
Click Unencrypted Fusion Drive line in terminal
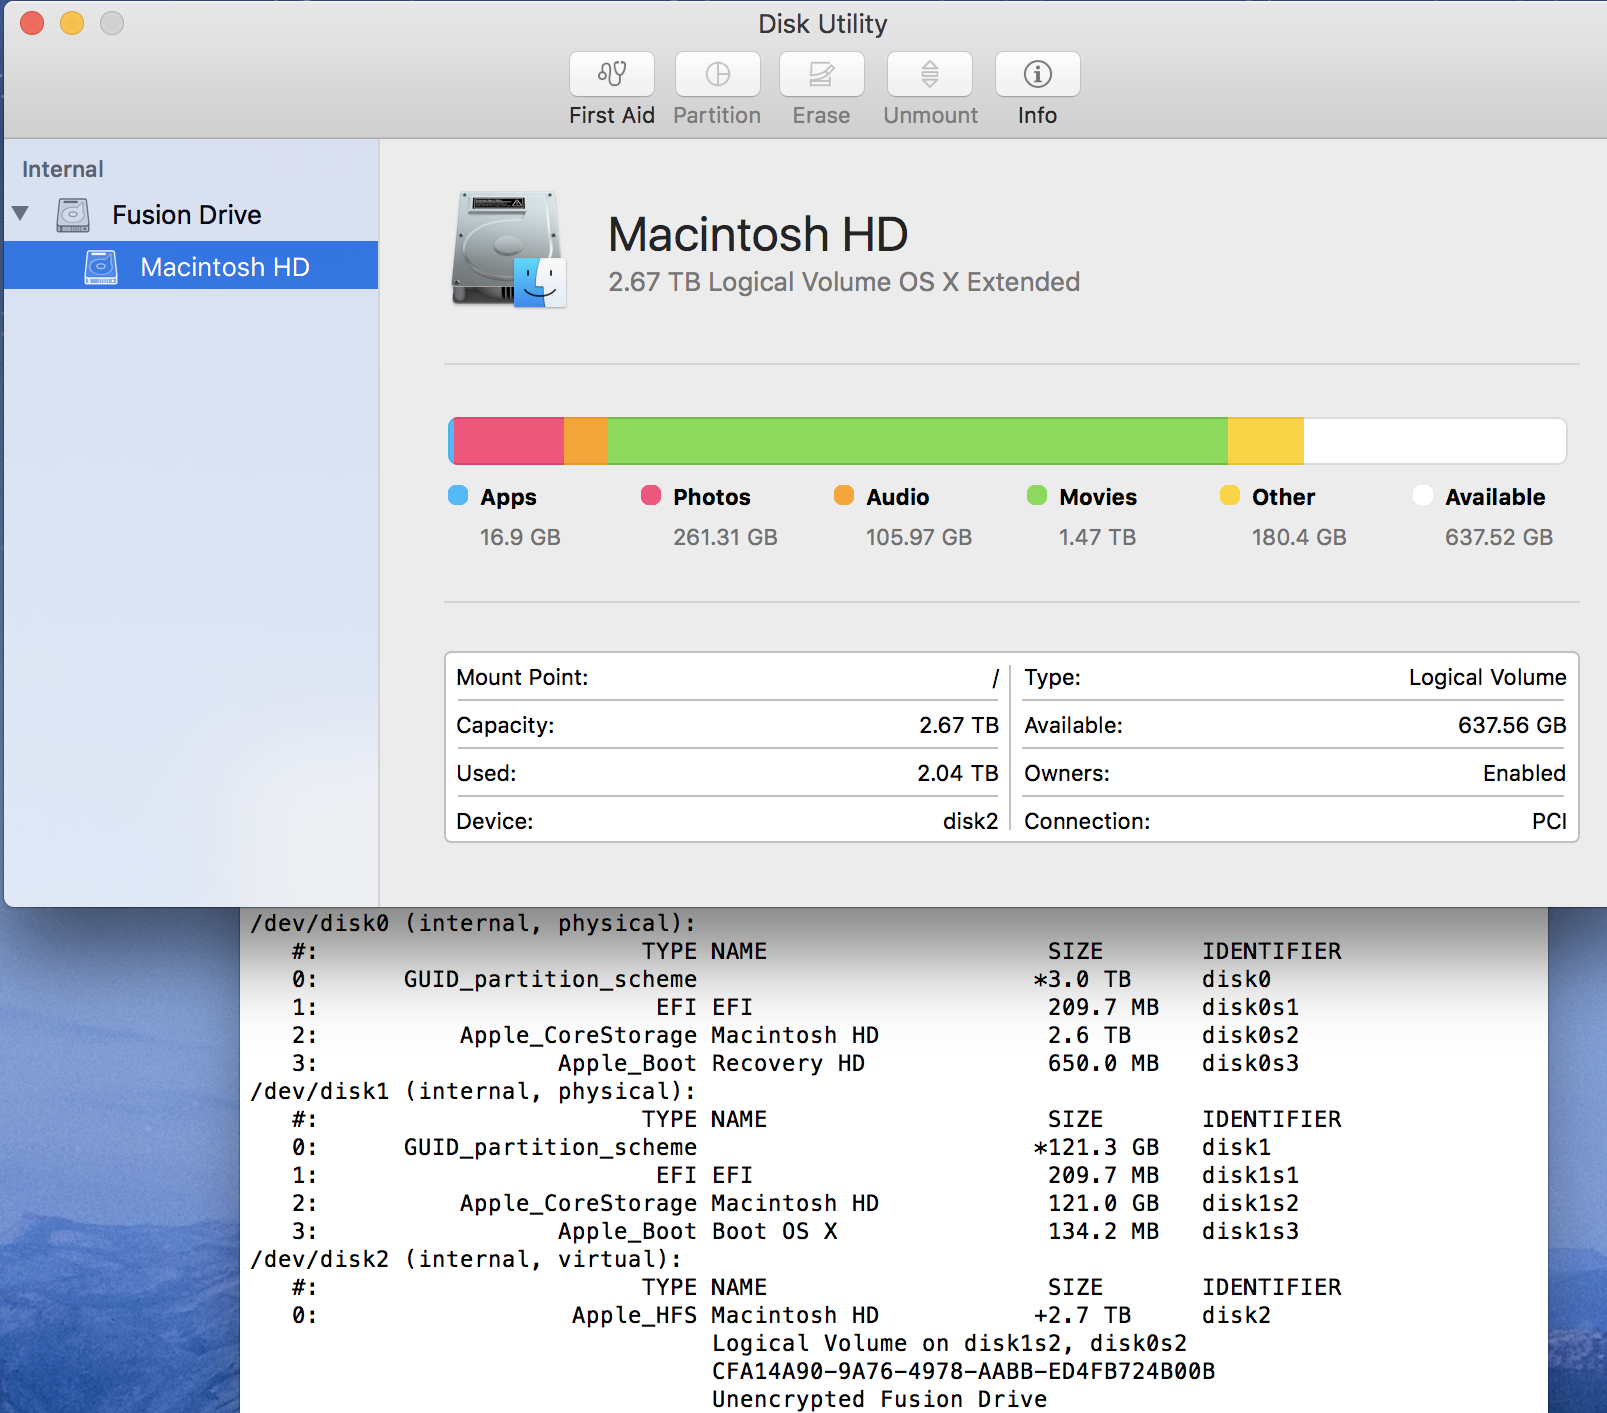click(879, 1399)
